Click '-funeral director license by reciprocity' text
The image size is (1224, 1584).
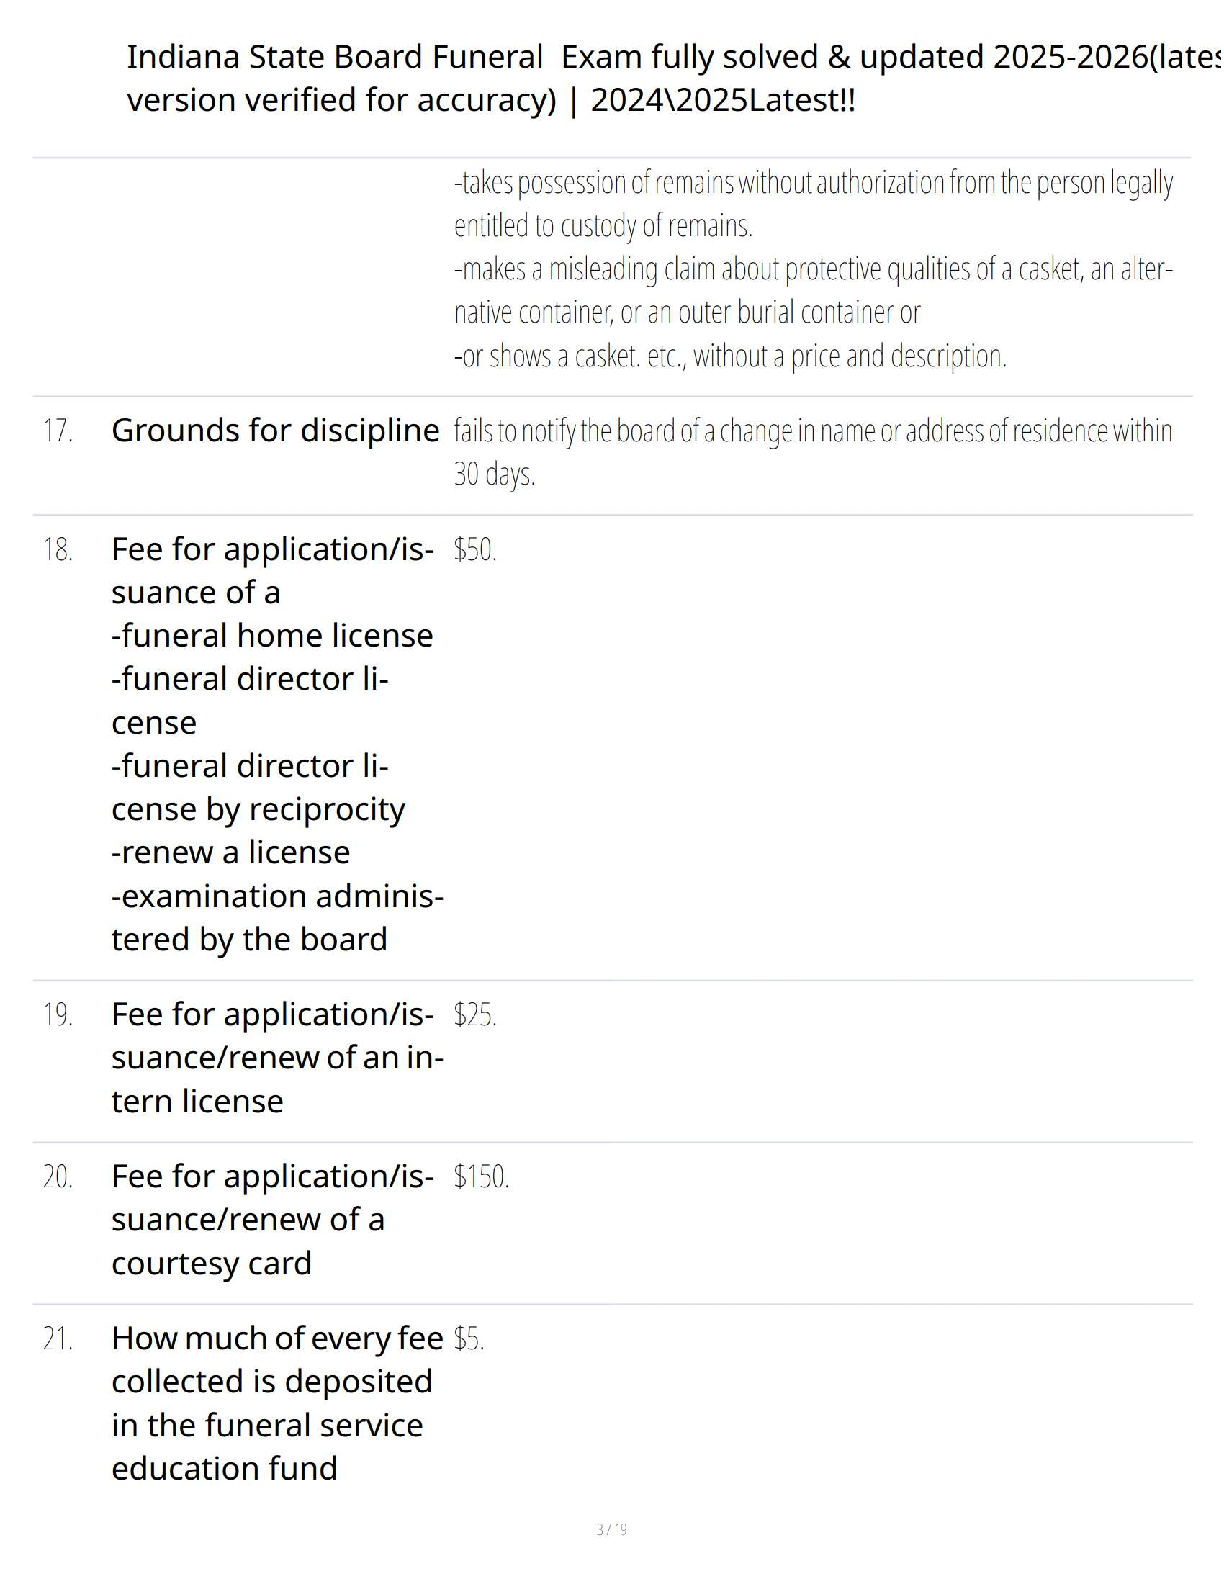tap(258, 788)
